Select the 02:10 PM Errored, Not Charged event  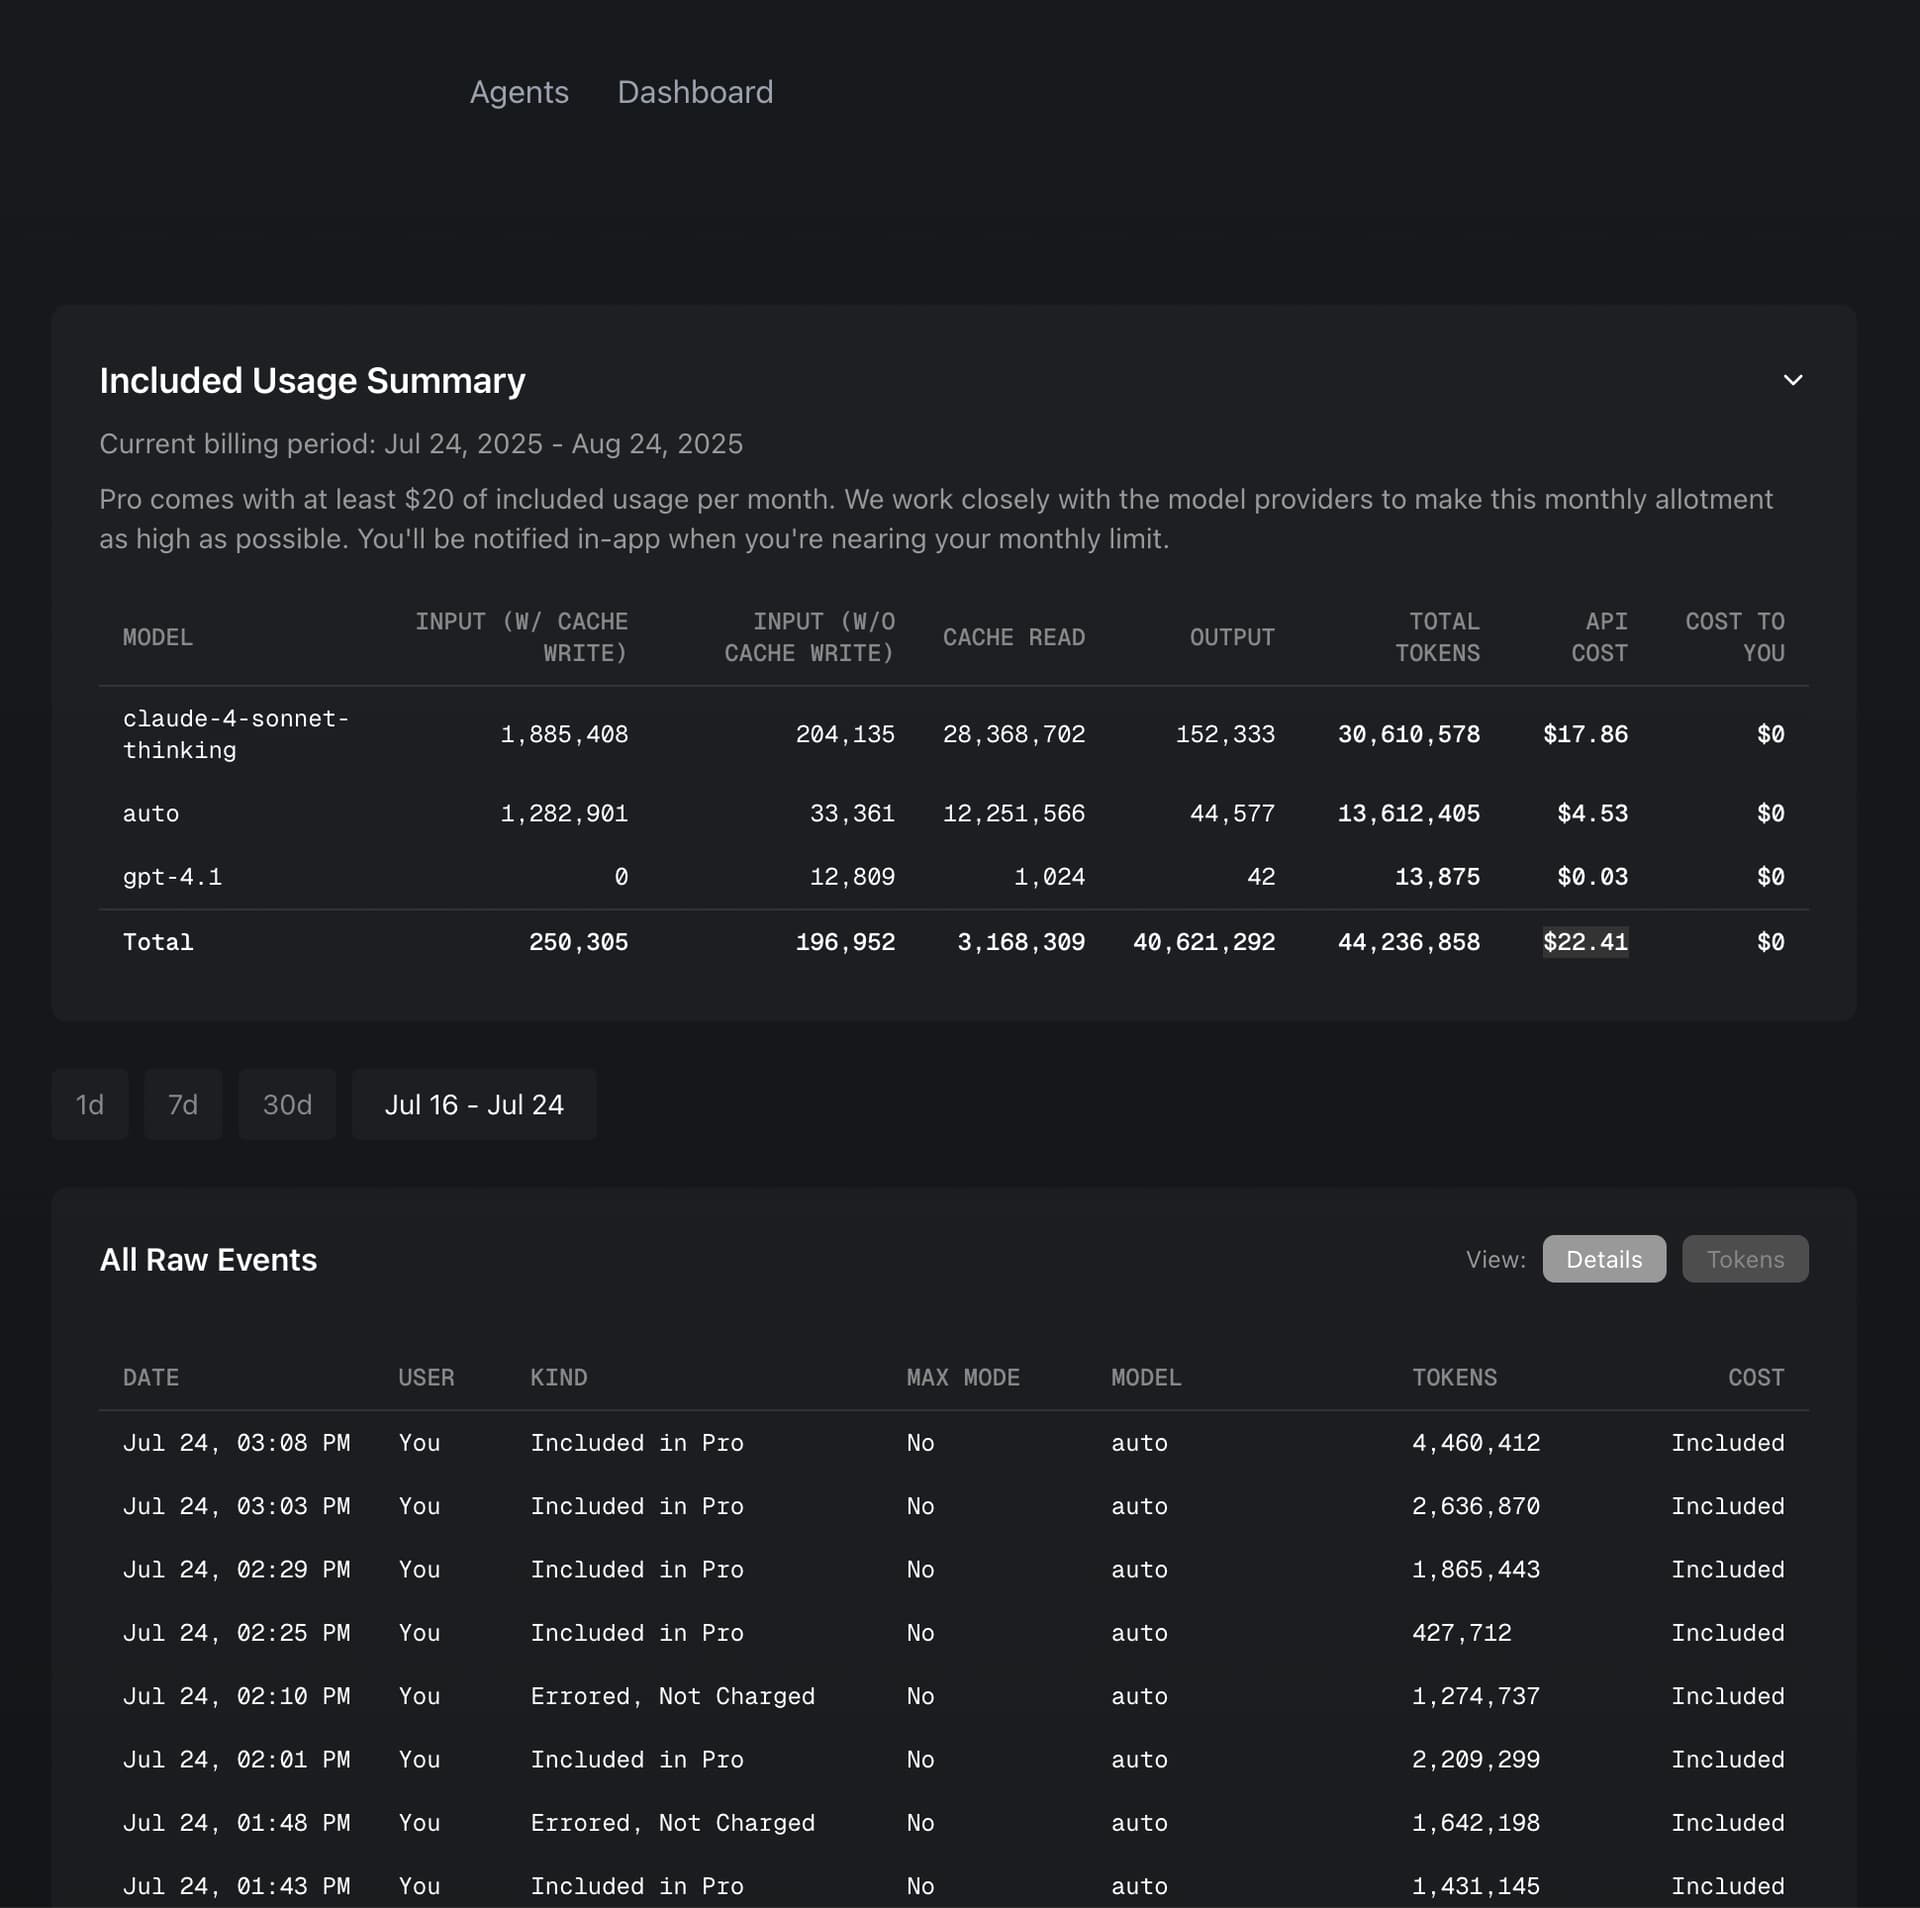672,1696
